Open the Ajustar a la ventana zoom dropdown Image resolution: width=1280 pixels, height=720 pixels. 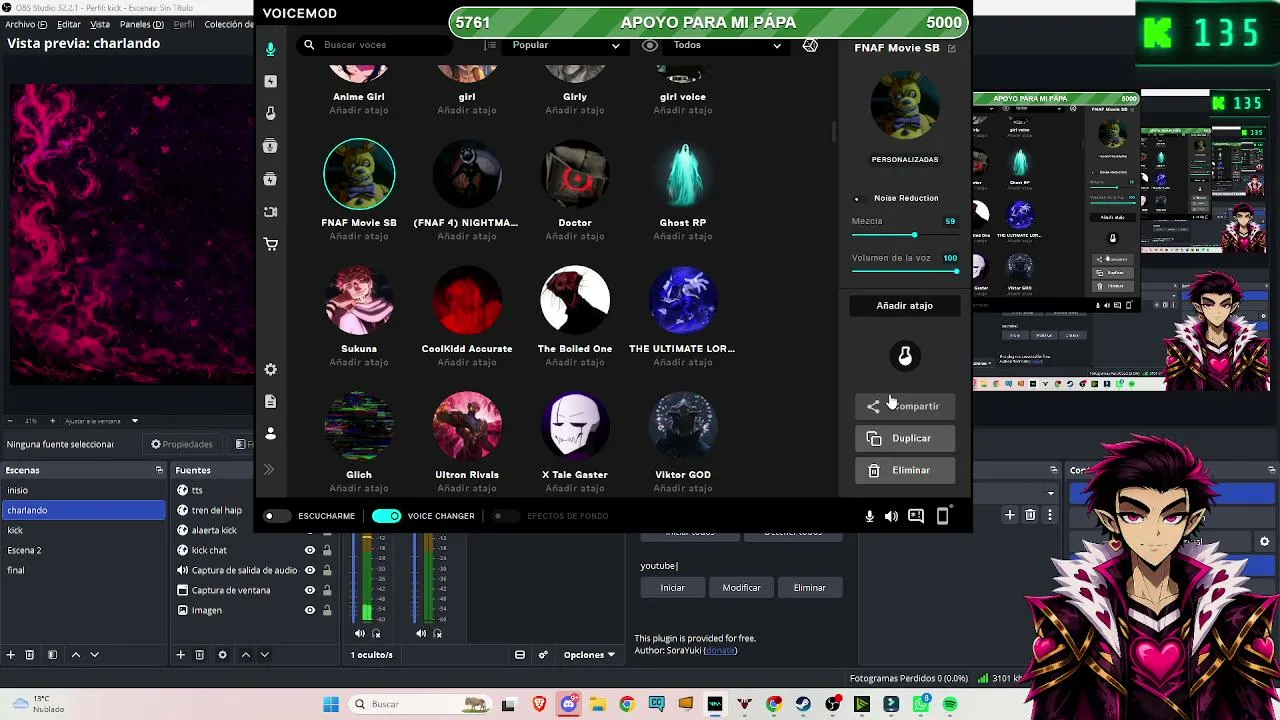(x=102, y=421)
